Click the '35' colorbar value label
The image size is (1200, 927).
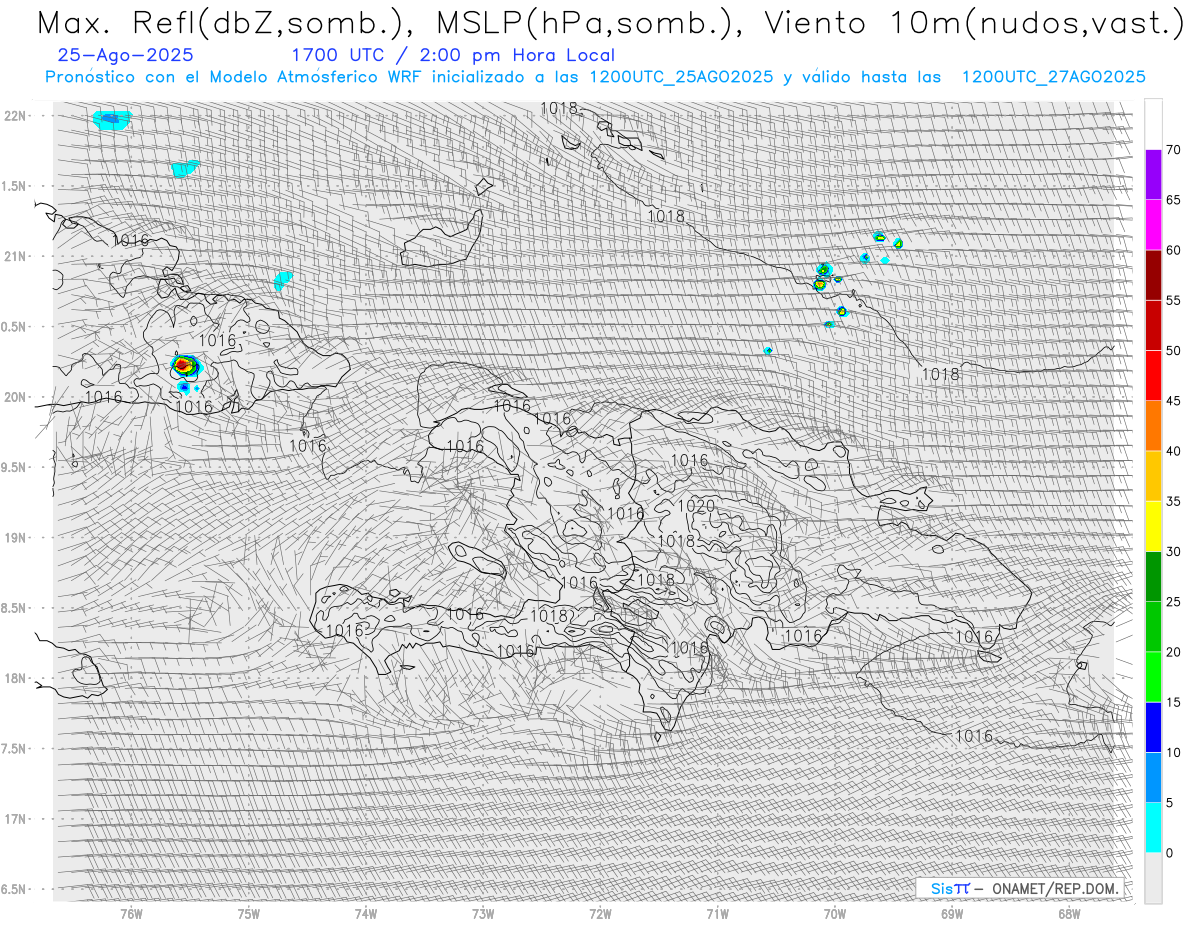(1173, 501)
